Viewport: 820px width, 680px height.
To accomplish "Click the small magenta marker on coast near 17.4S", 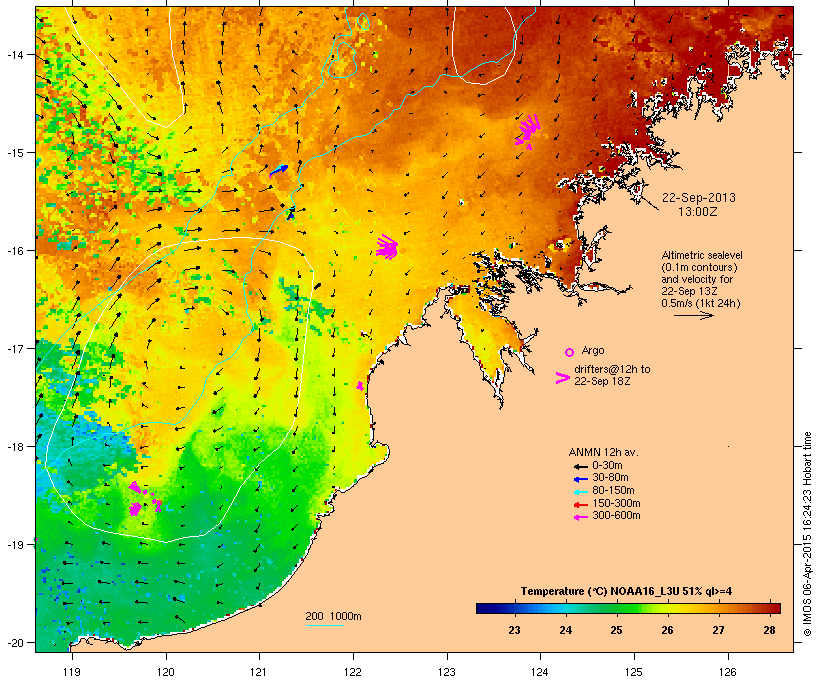I will click(360, 386).
